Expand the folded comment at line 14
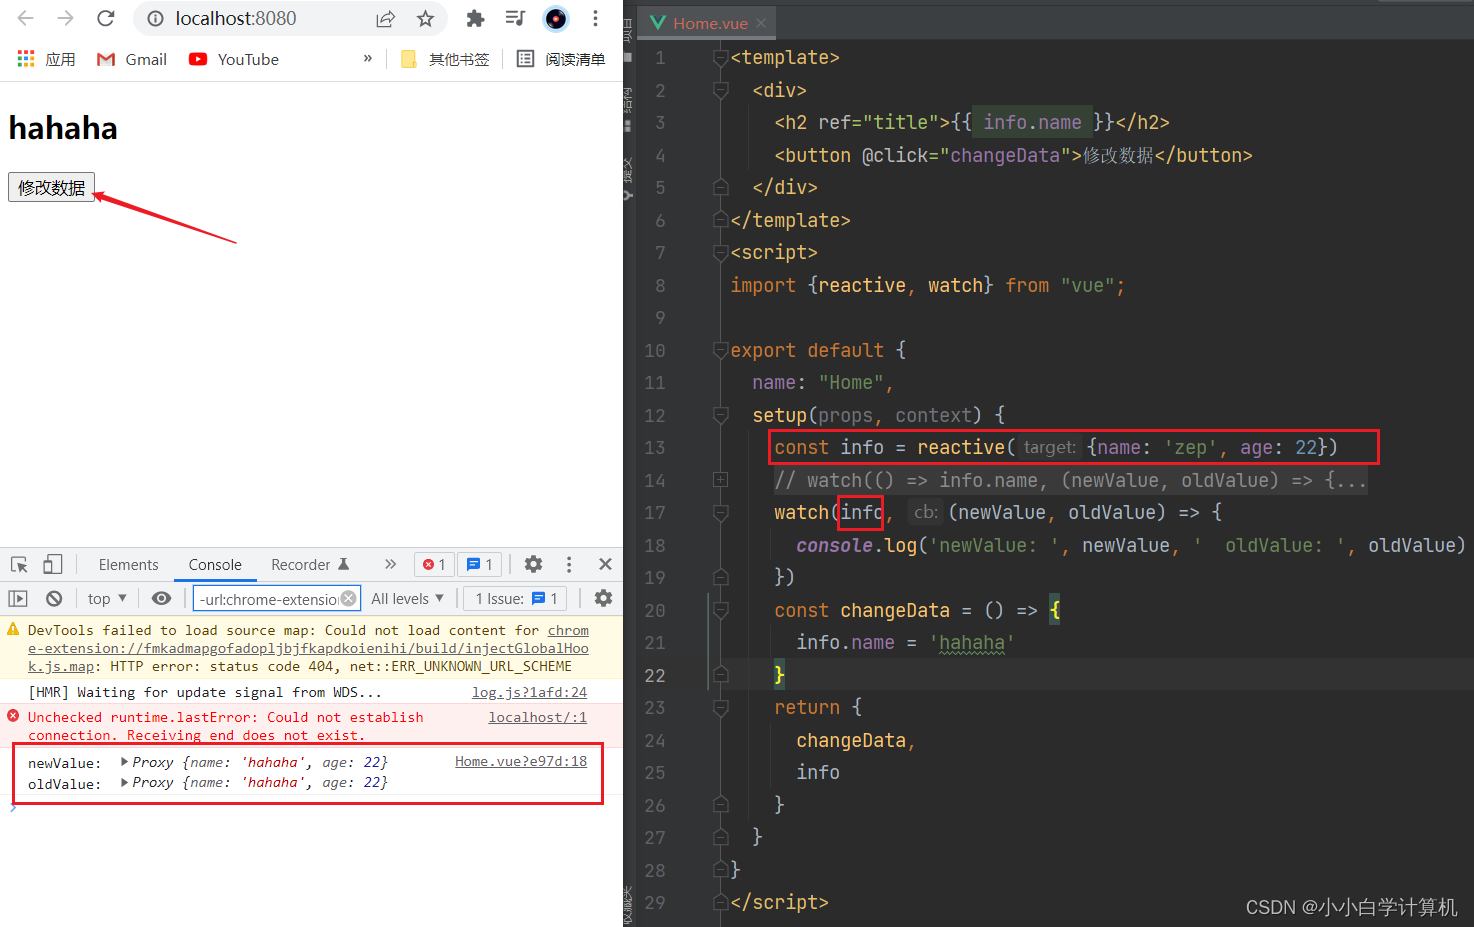The height and width of the screenshot is (927, 1474). pos(720,480)
